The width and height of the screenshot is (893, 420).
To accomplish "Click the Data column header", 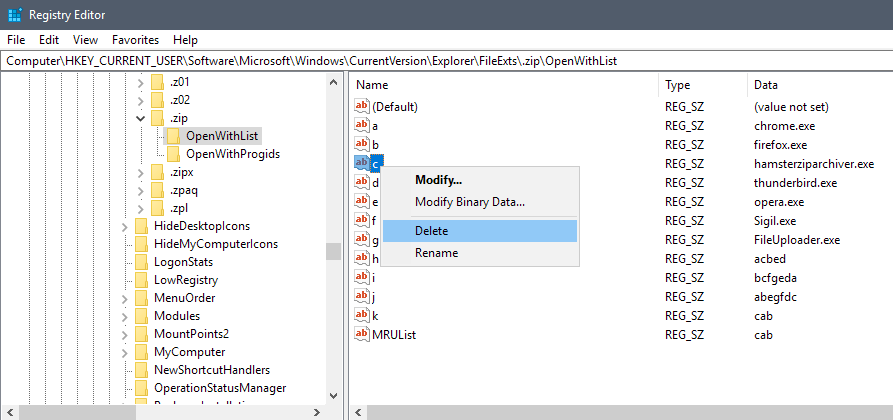I will [820, 85].
